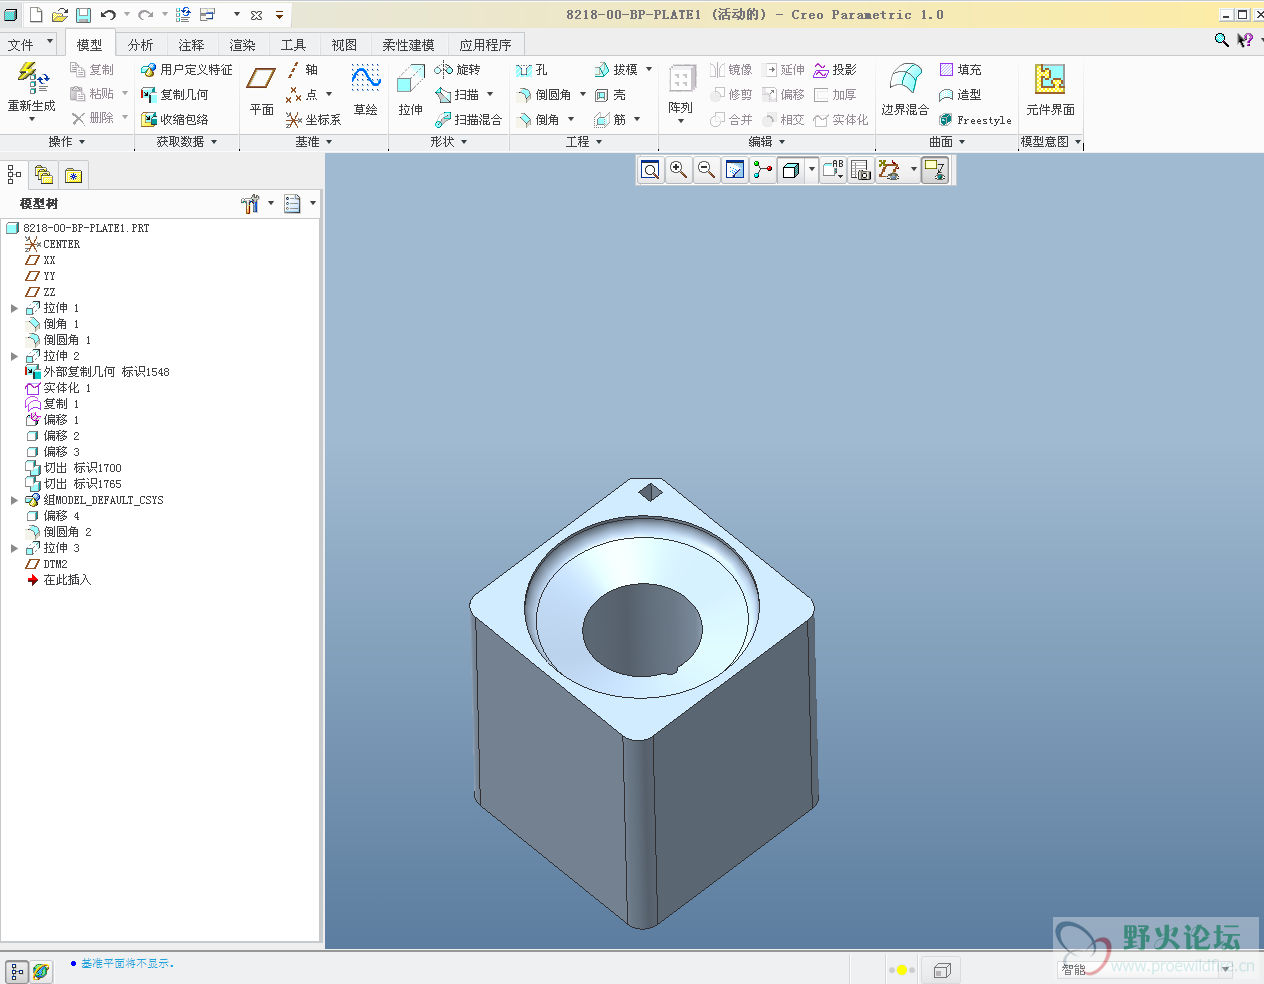Save the model with the floppy icon

click(x=83, y=14)
